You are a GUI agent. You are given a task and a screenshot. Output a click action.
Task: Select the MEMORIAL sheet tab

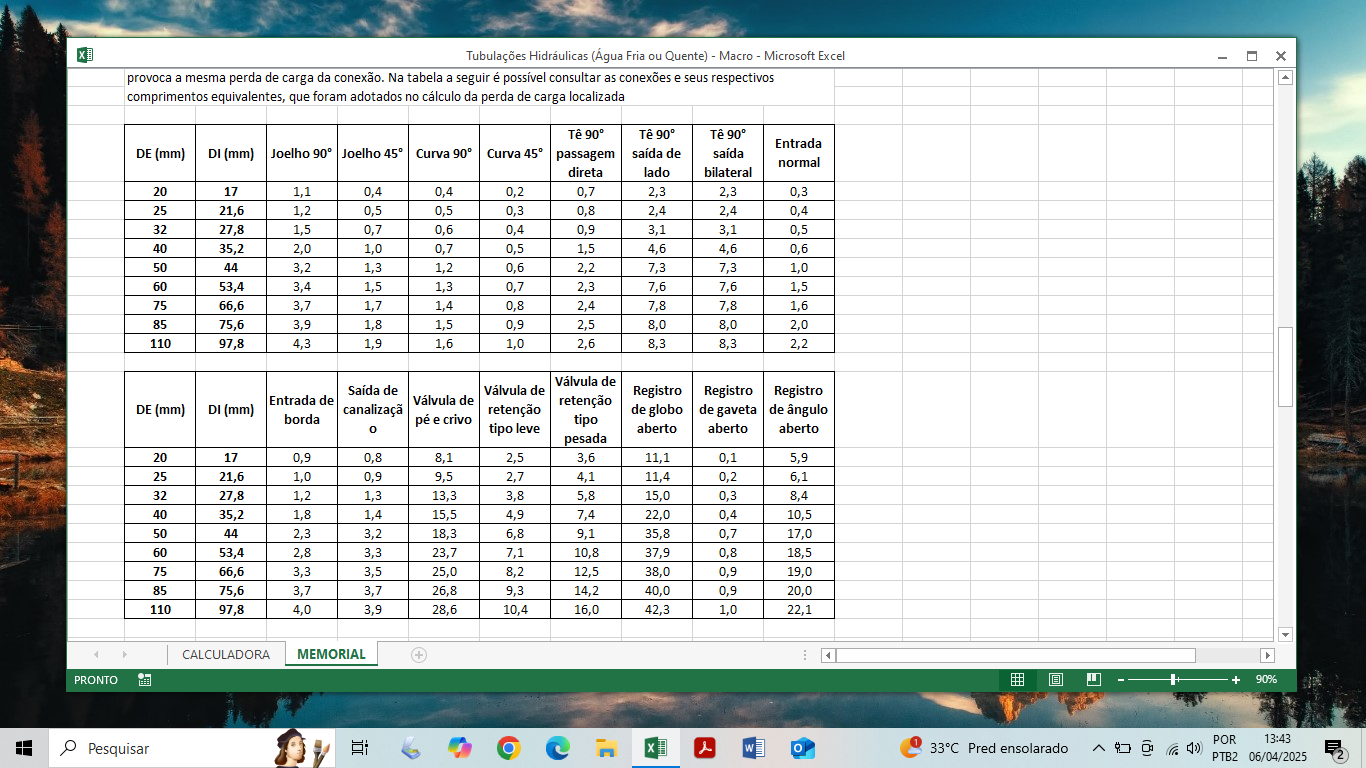(x=331, y=655)
